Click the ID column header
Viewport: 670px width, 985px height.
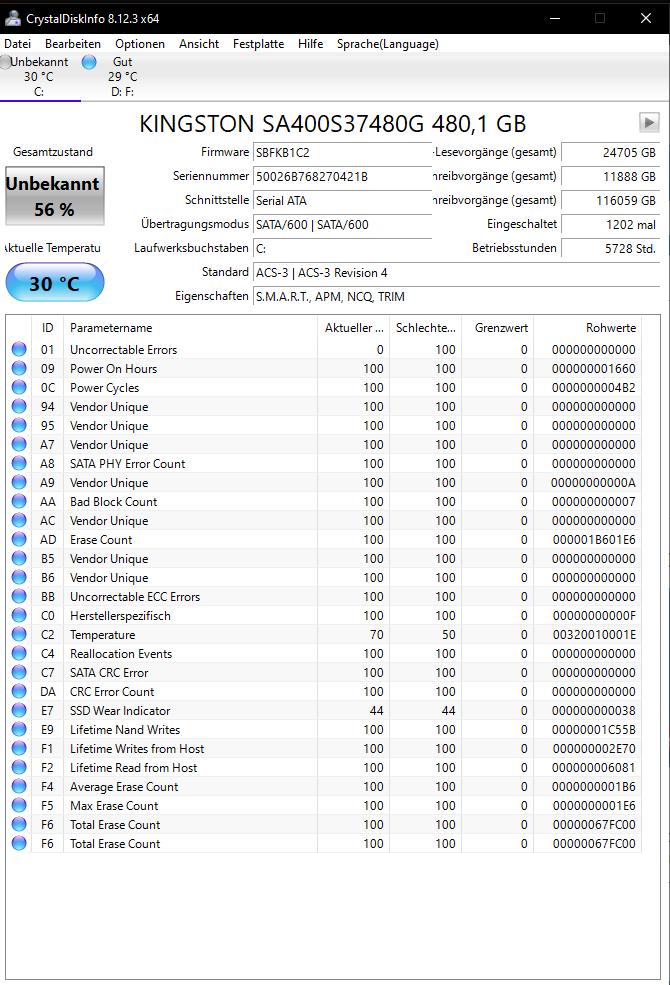48,328
